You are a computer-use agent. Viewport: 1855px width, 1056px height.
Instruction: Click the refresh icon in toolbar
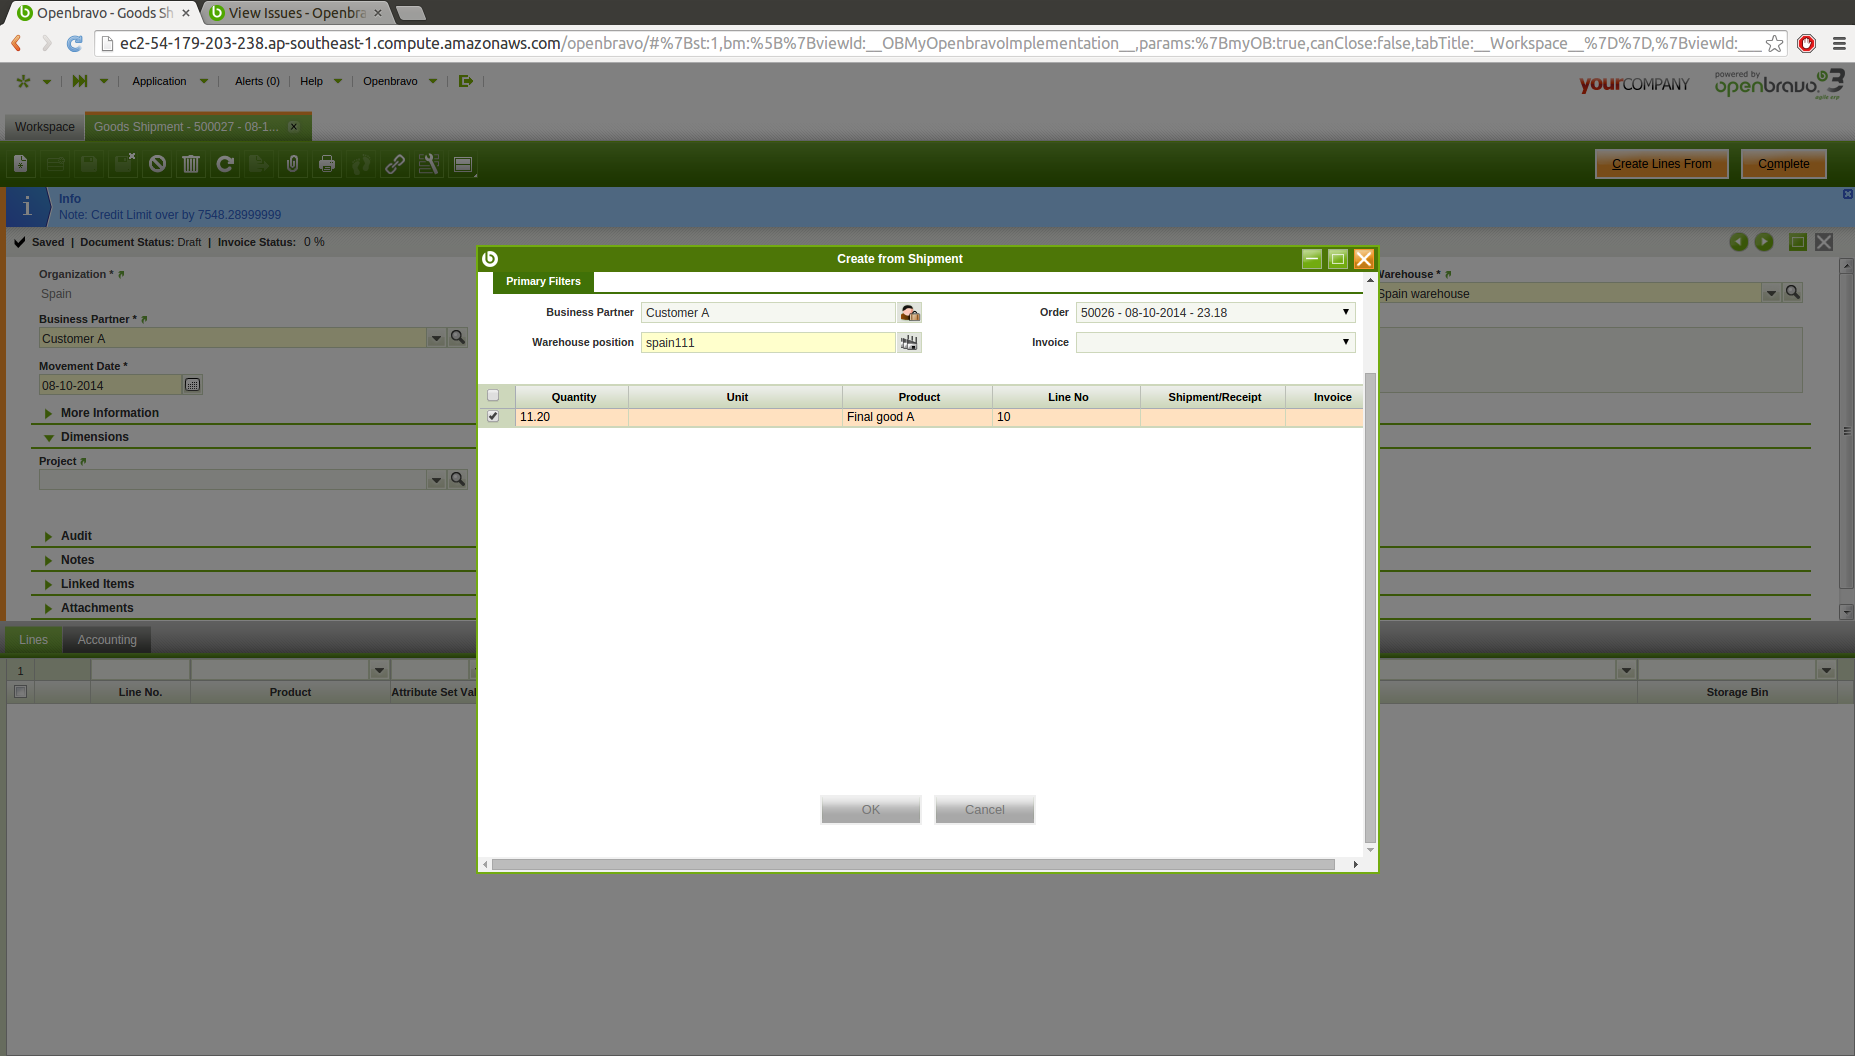tap(225, 164)
